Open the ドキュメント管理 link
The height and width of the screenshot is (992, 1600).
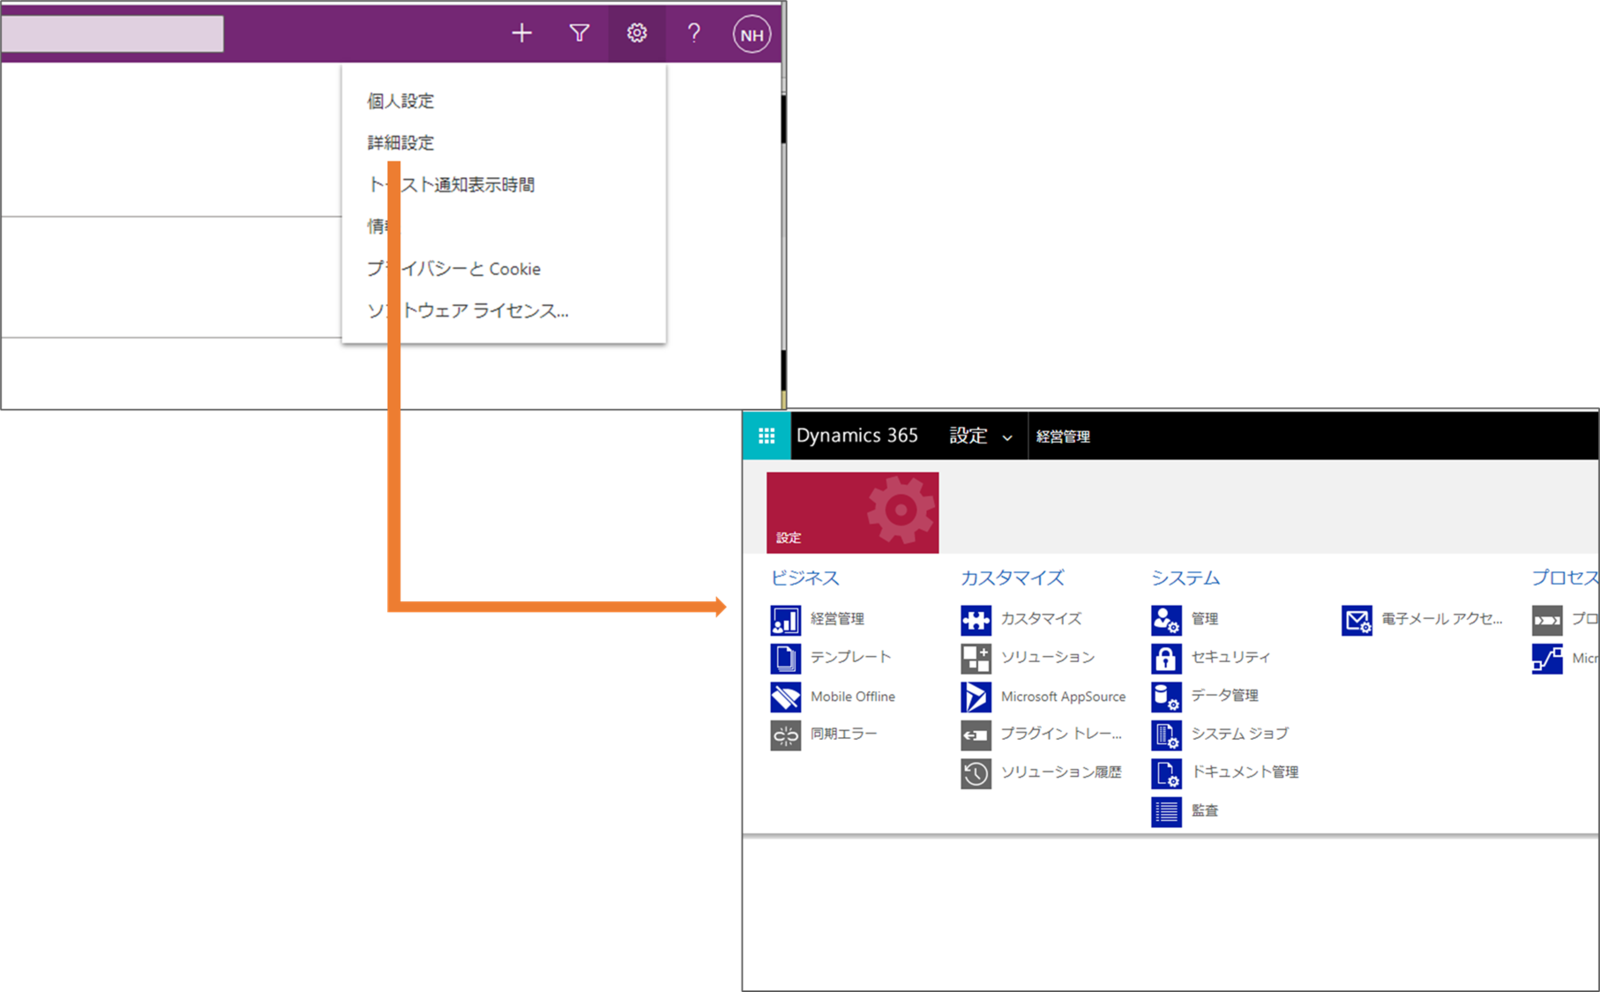1245,772
